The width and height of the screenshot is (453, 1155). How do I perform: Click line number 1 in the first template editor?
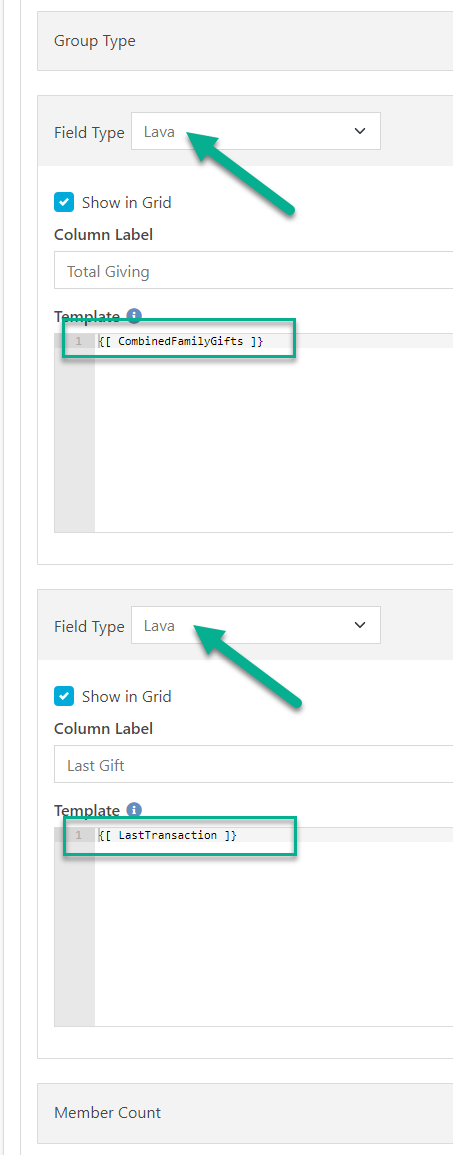79,341
